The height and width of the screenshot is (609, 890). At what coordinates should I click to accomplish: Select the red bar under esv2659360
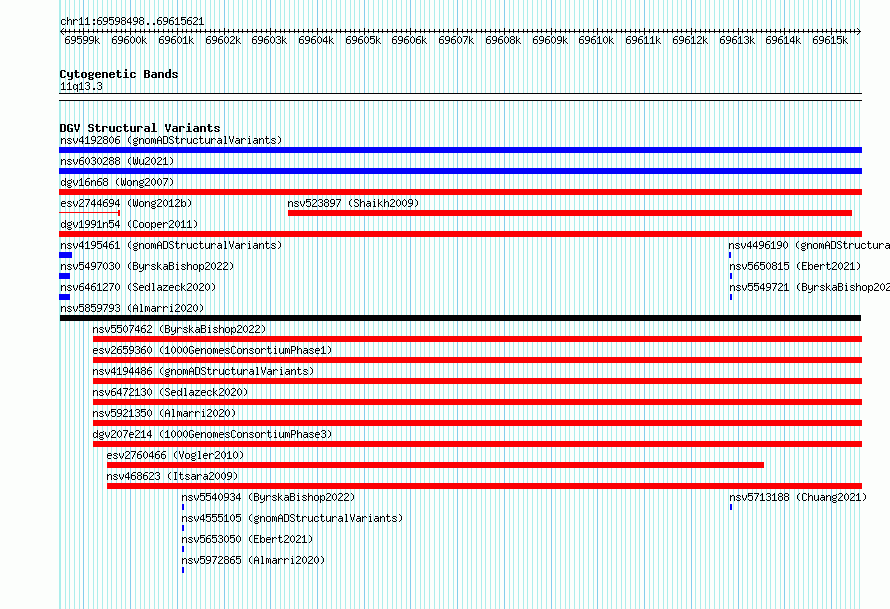tap(477, 360)
